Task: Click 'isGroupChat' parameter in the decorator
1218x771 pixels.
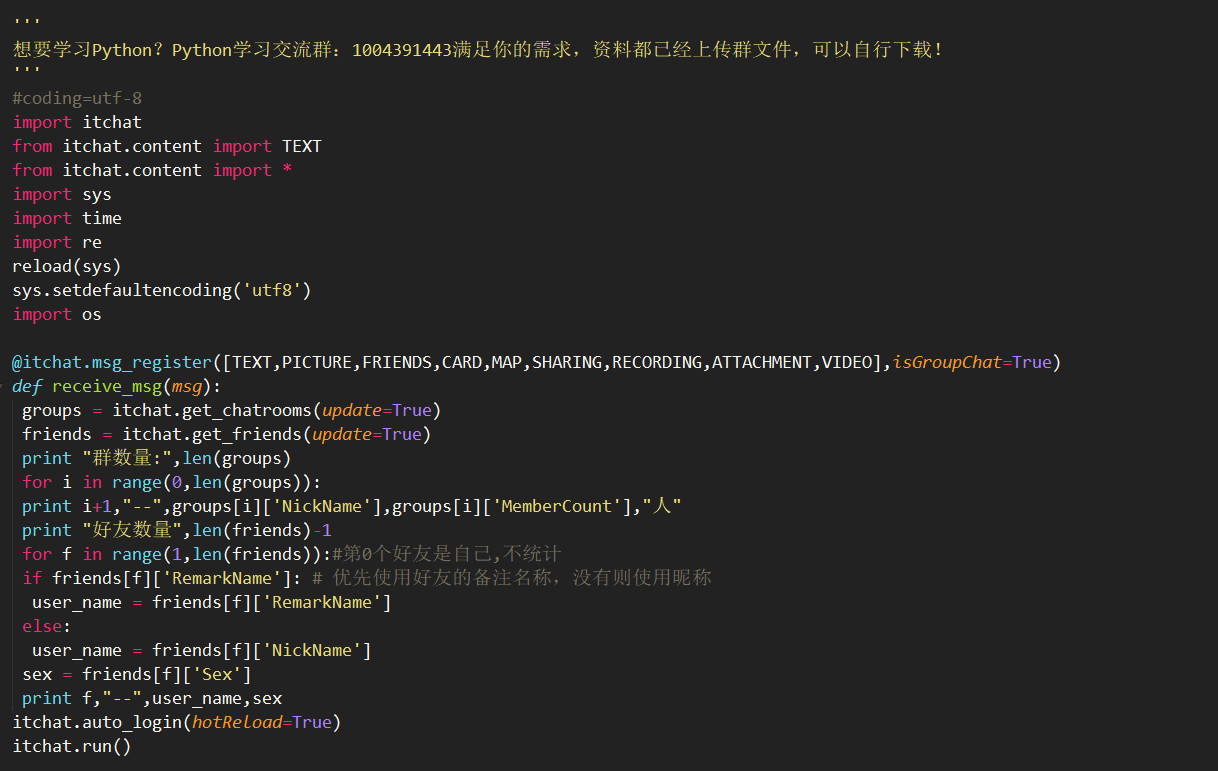Action: point(947,362)
